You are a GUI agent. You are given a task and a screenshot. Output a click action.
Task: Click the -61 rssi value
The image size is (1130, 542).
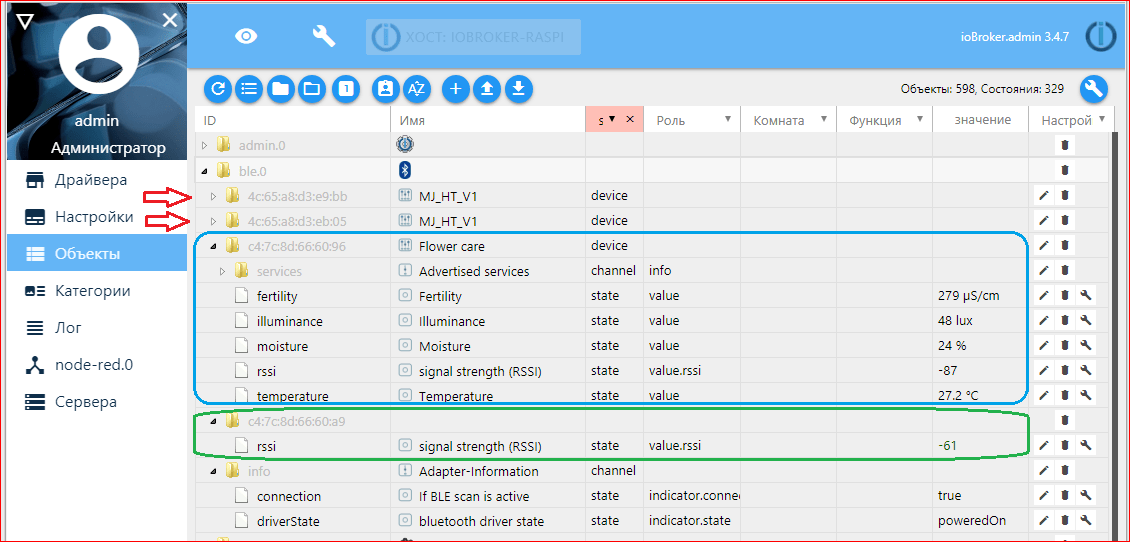(947, 446)
